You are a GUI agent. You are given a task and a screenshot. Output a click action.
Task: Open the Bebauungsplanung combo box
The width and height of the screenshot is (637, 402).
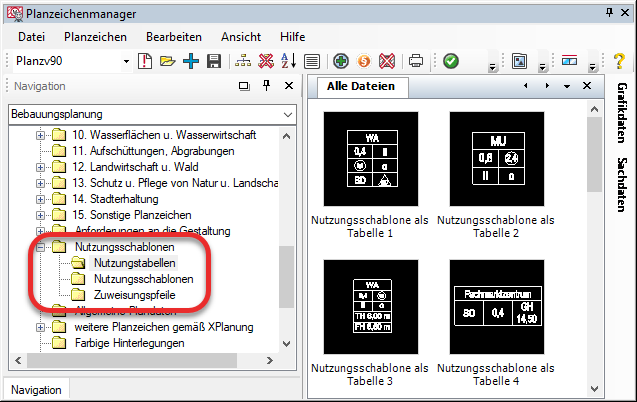(x=288, y=115)
